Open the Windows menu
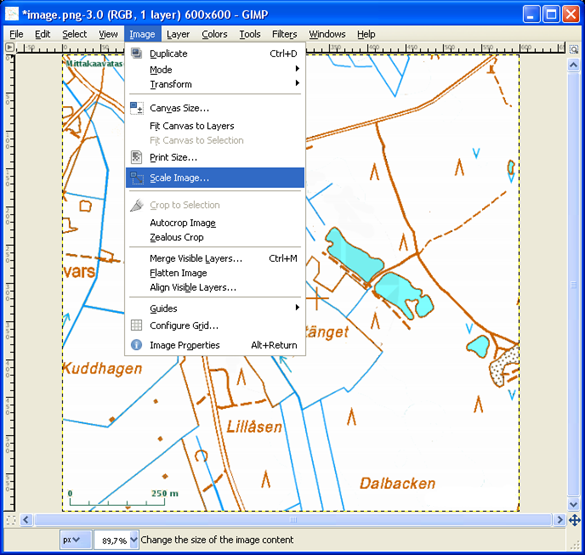The width and height of the screenshot is (585, 555). [327, 34]
